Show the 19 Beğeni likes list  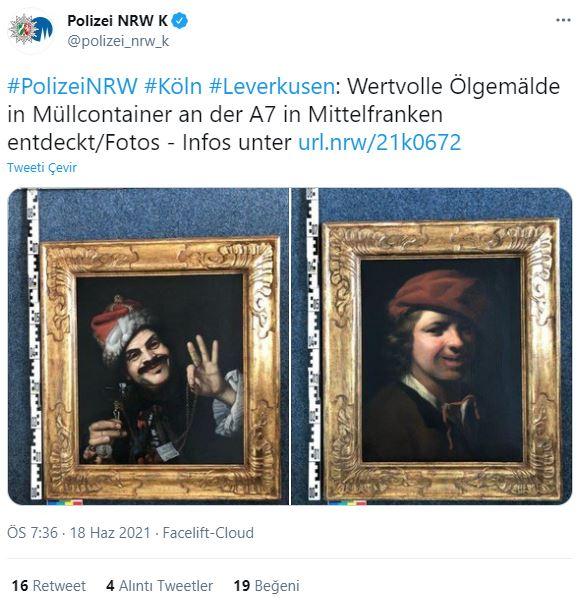267,586
